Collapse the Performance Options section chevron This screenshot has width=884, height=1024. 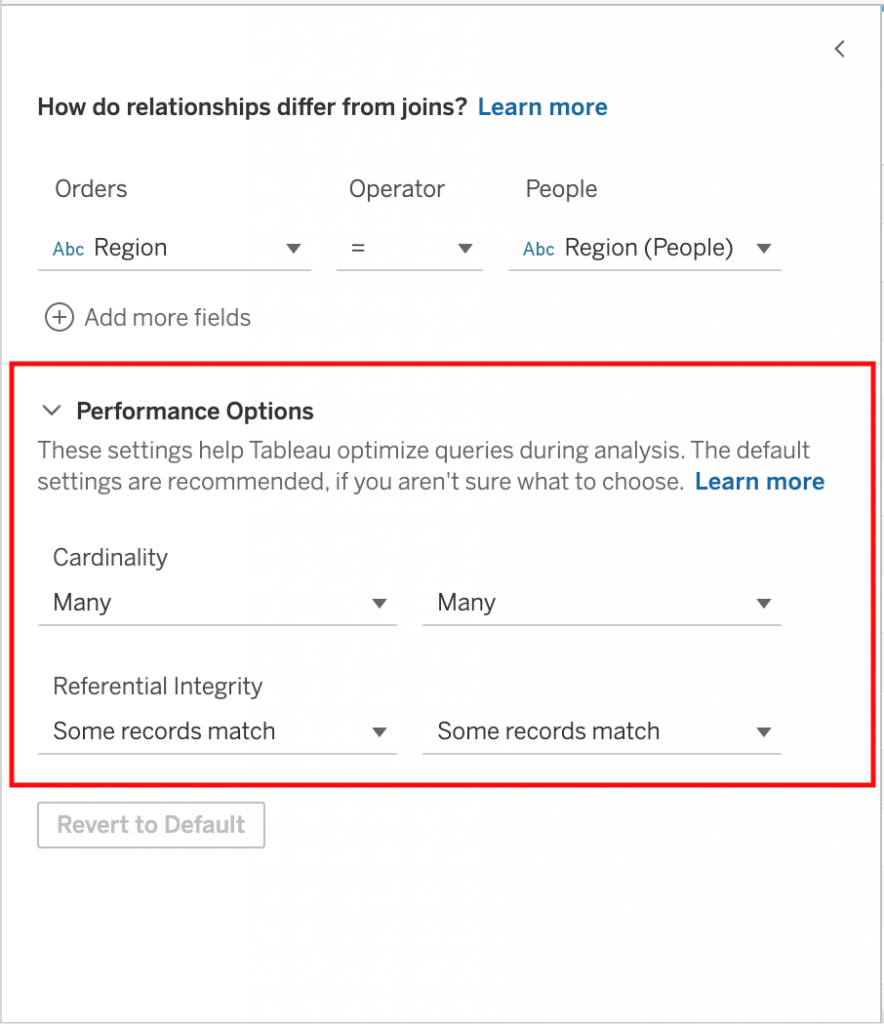(50, 410)
